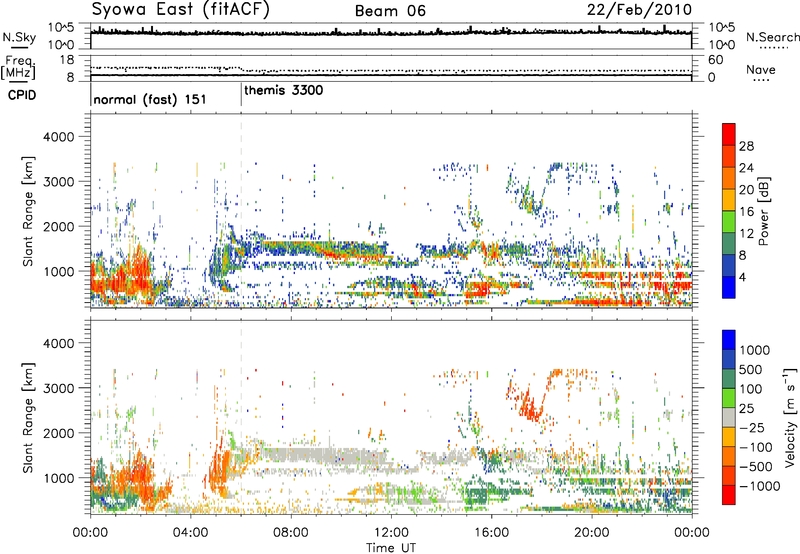Click the '28' tick on the power colorbar
Viewport: 800px width, 554px height.
point(746,146)
